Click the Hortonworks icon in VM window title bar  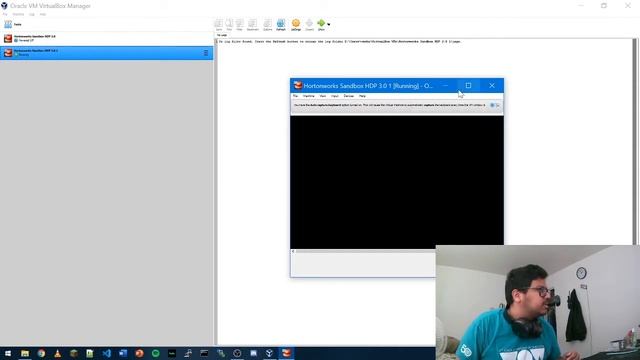(298, 85)
